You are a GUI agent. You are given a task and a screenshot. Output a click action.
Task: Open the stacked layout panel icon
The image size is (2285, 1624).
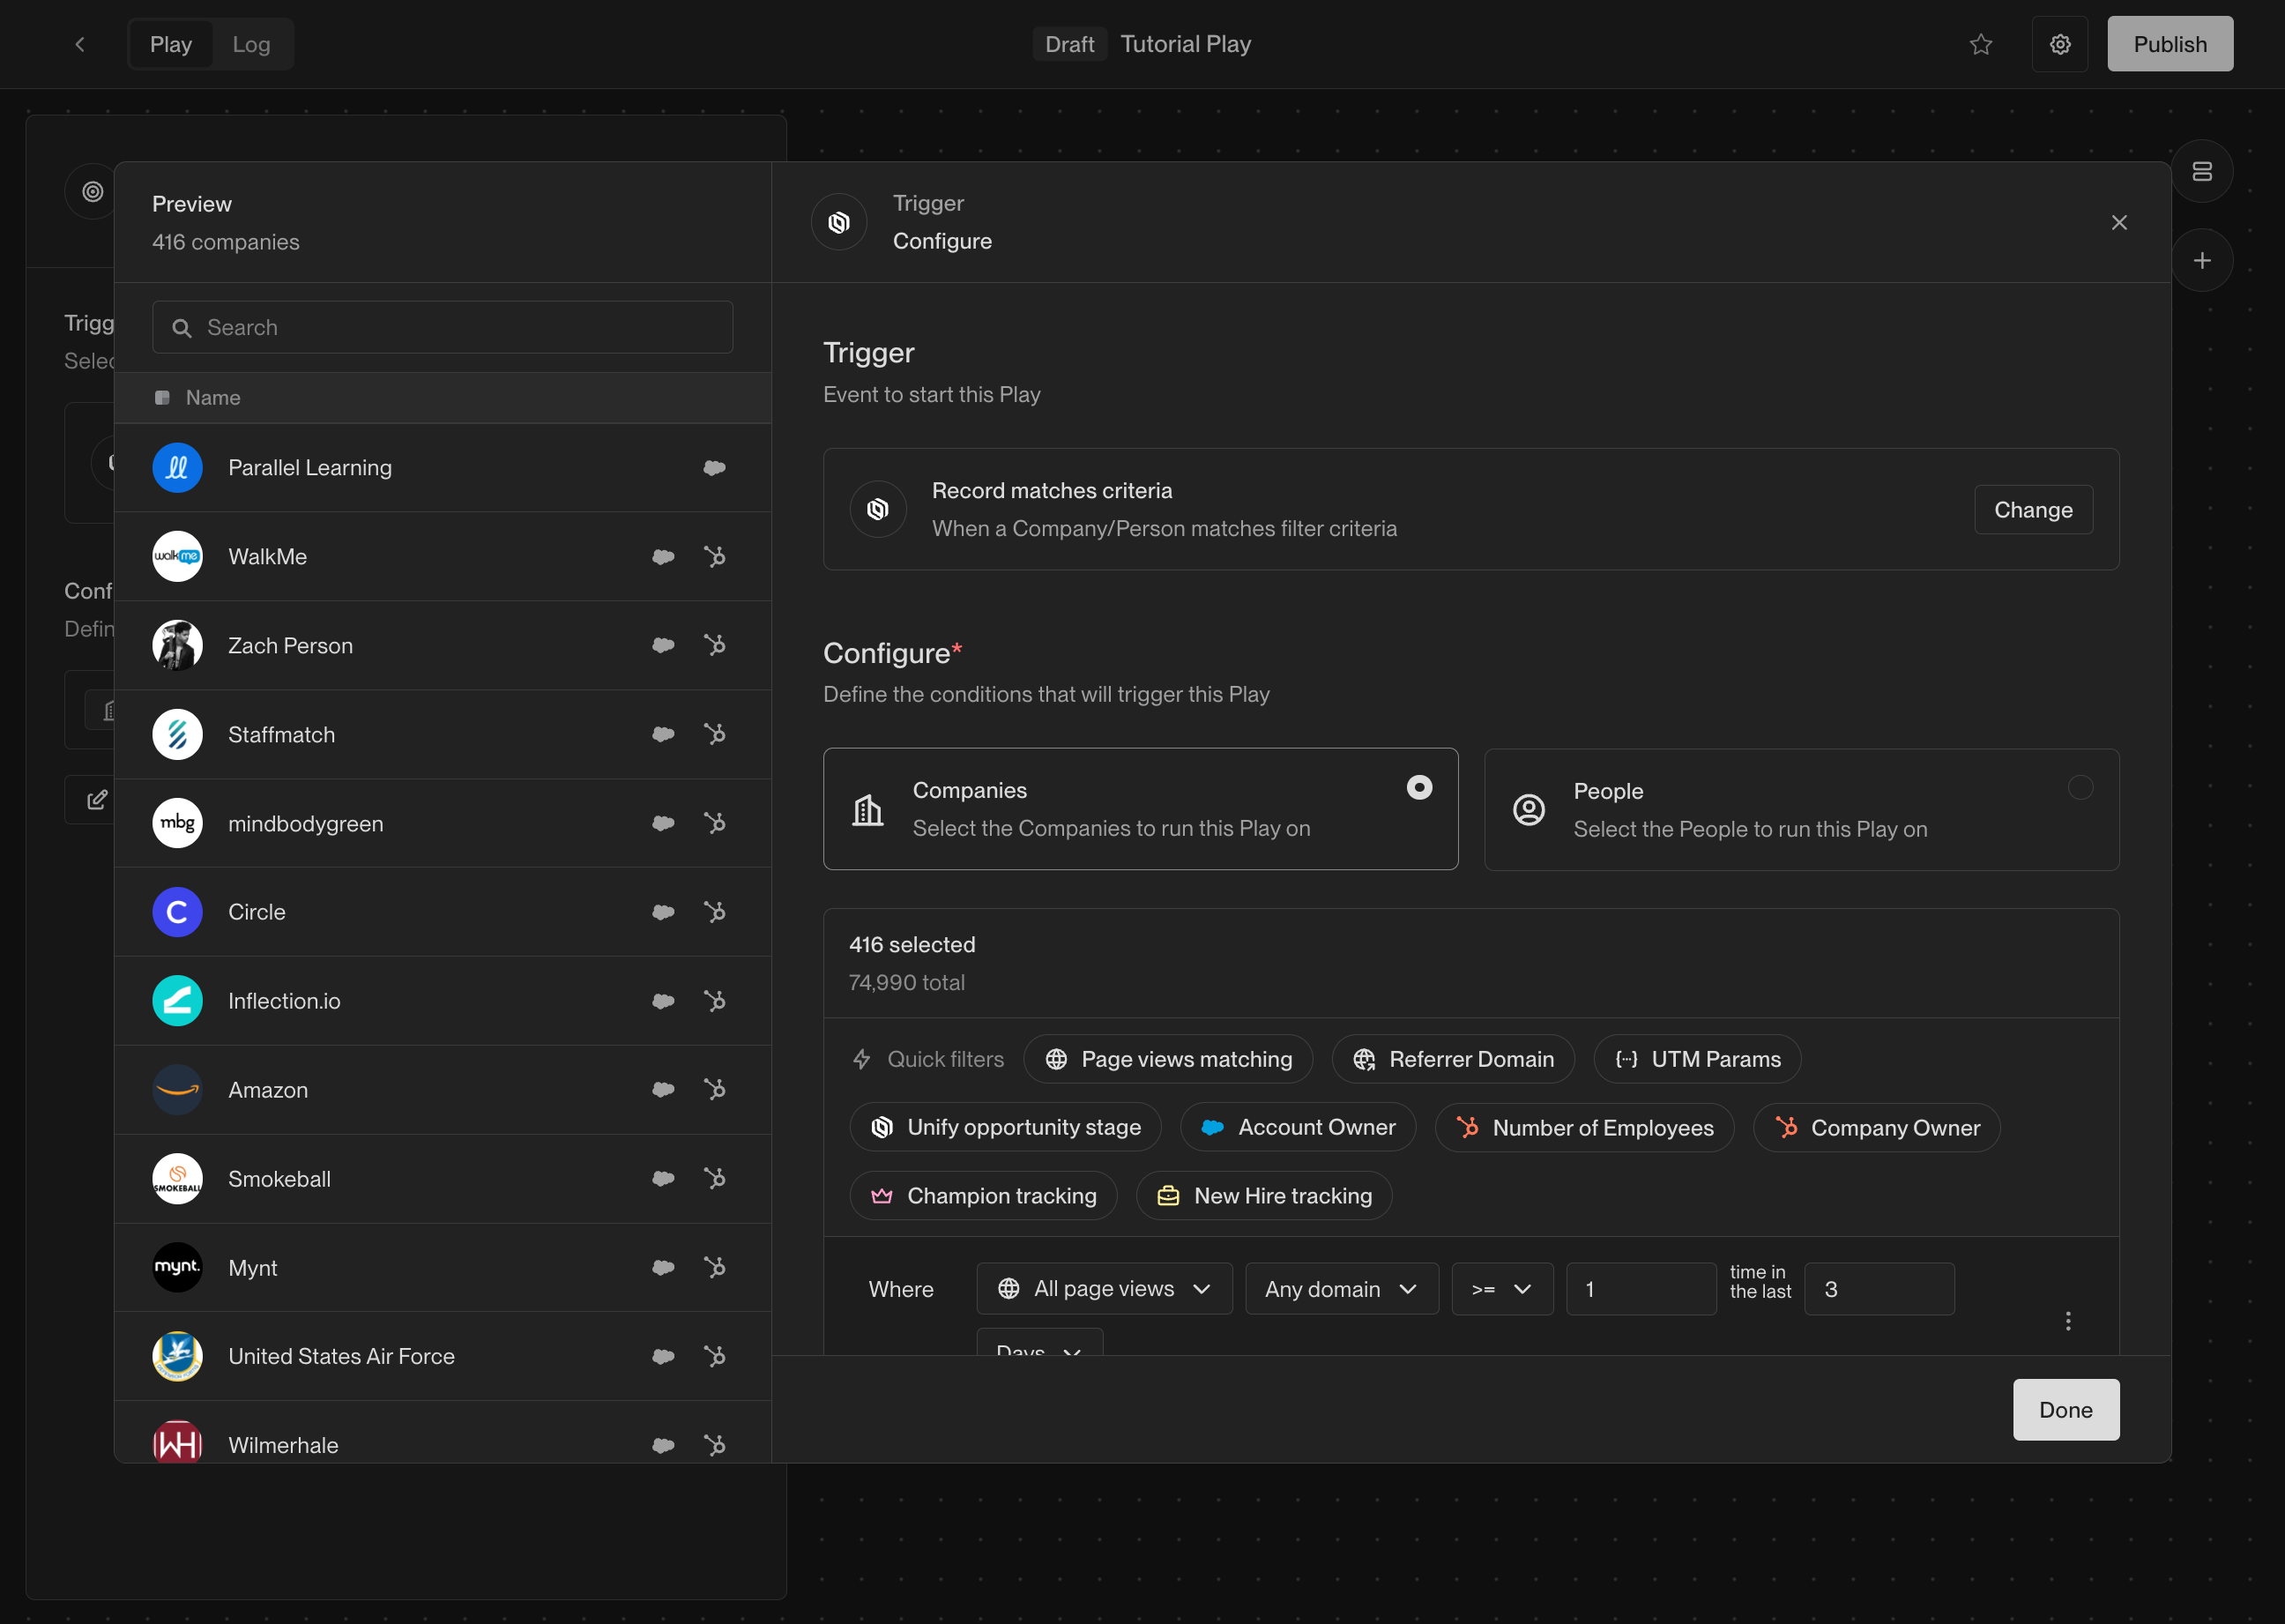pyautogui.click(x=2201, y=172)
